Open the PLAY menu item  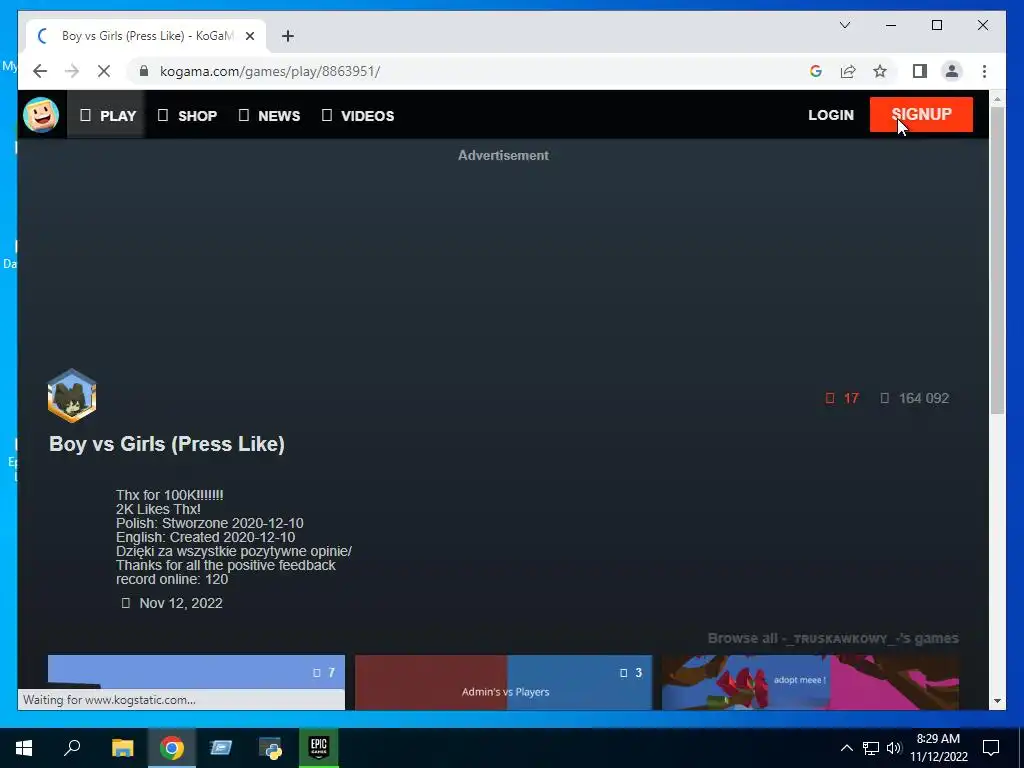click(107, 116)
